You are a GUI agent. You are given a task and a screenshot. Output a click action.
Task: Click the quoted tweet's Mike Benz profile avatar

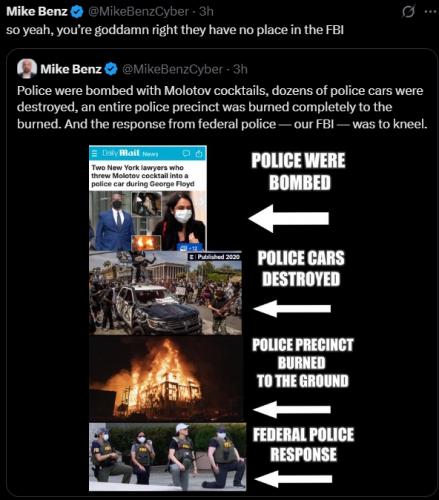[27, 69]
